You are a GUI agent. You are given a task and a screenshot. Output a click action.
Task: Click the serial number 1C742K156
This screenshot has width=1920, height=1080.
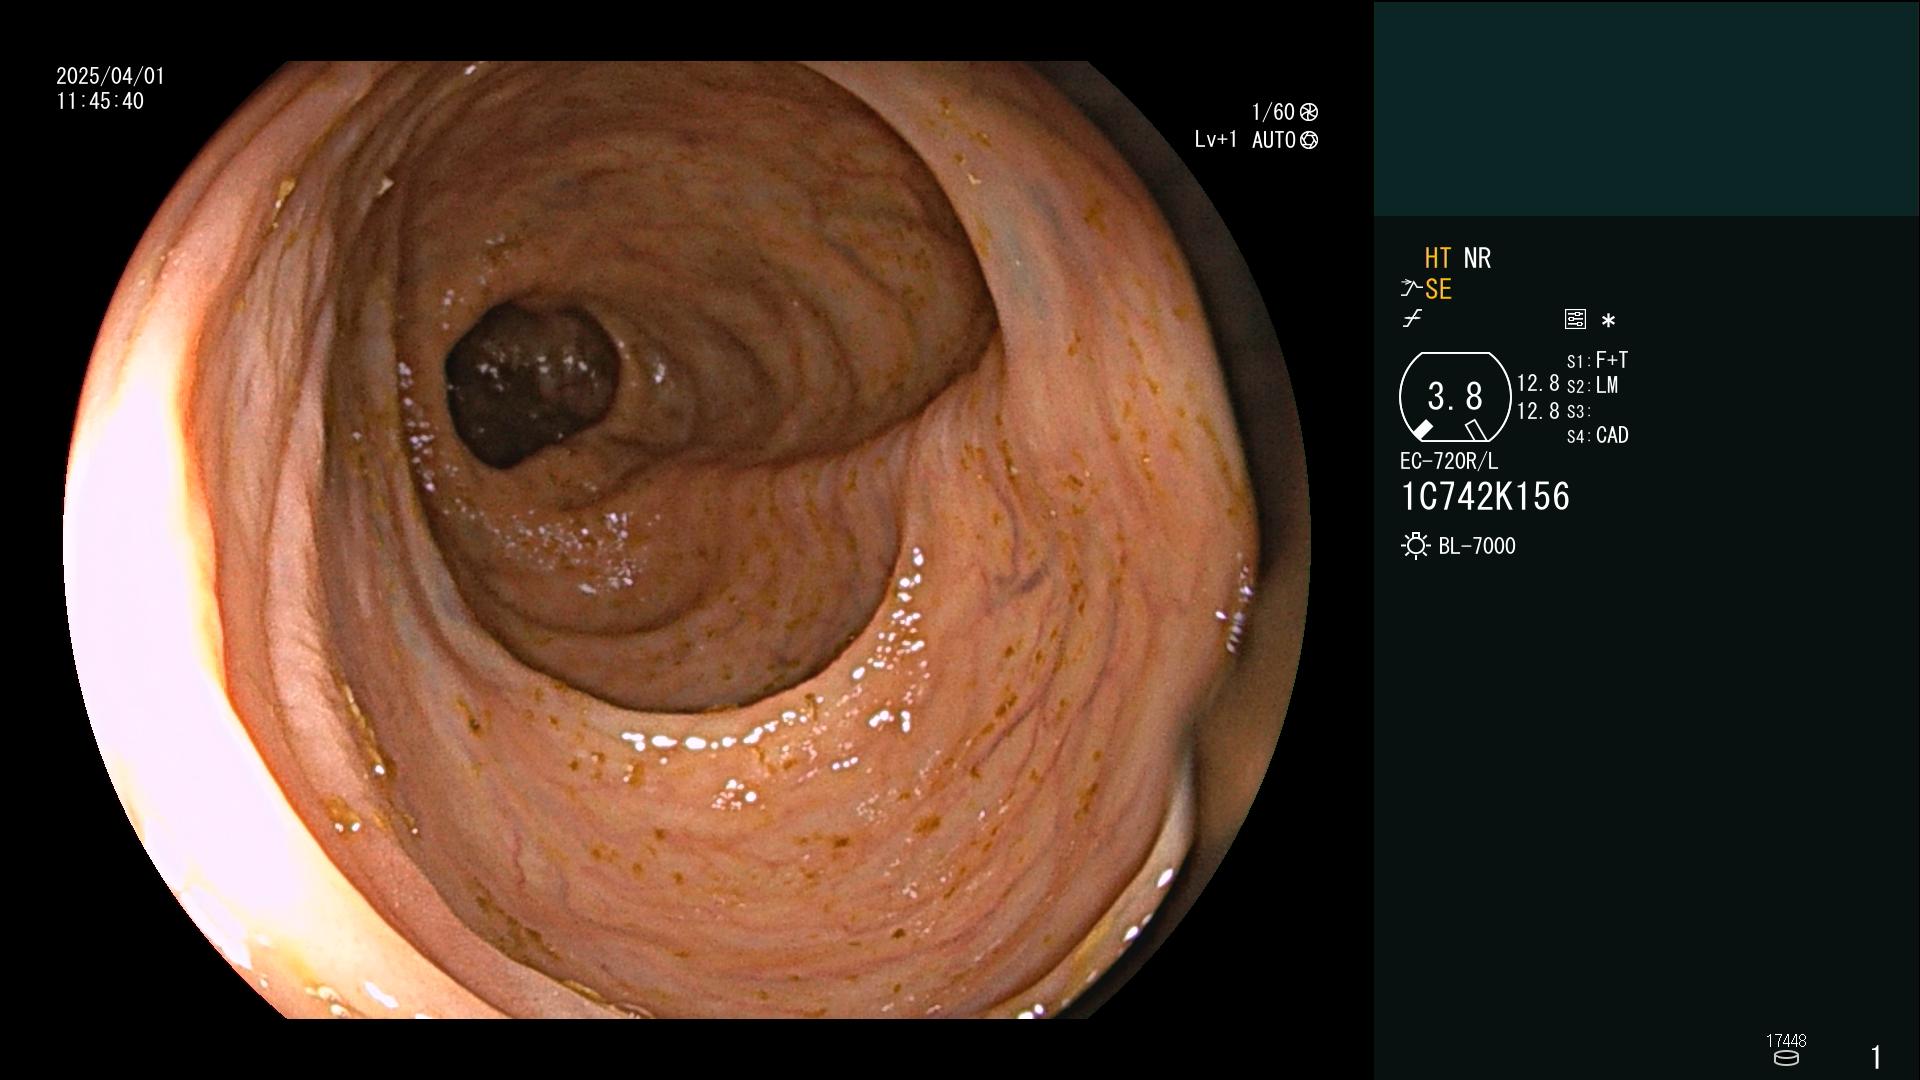pyautogui.click(x=1486, y=497)
